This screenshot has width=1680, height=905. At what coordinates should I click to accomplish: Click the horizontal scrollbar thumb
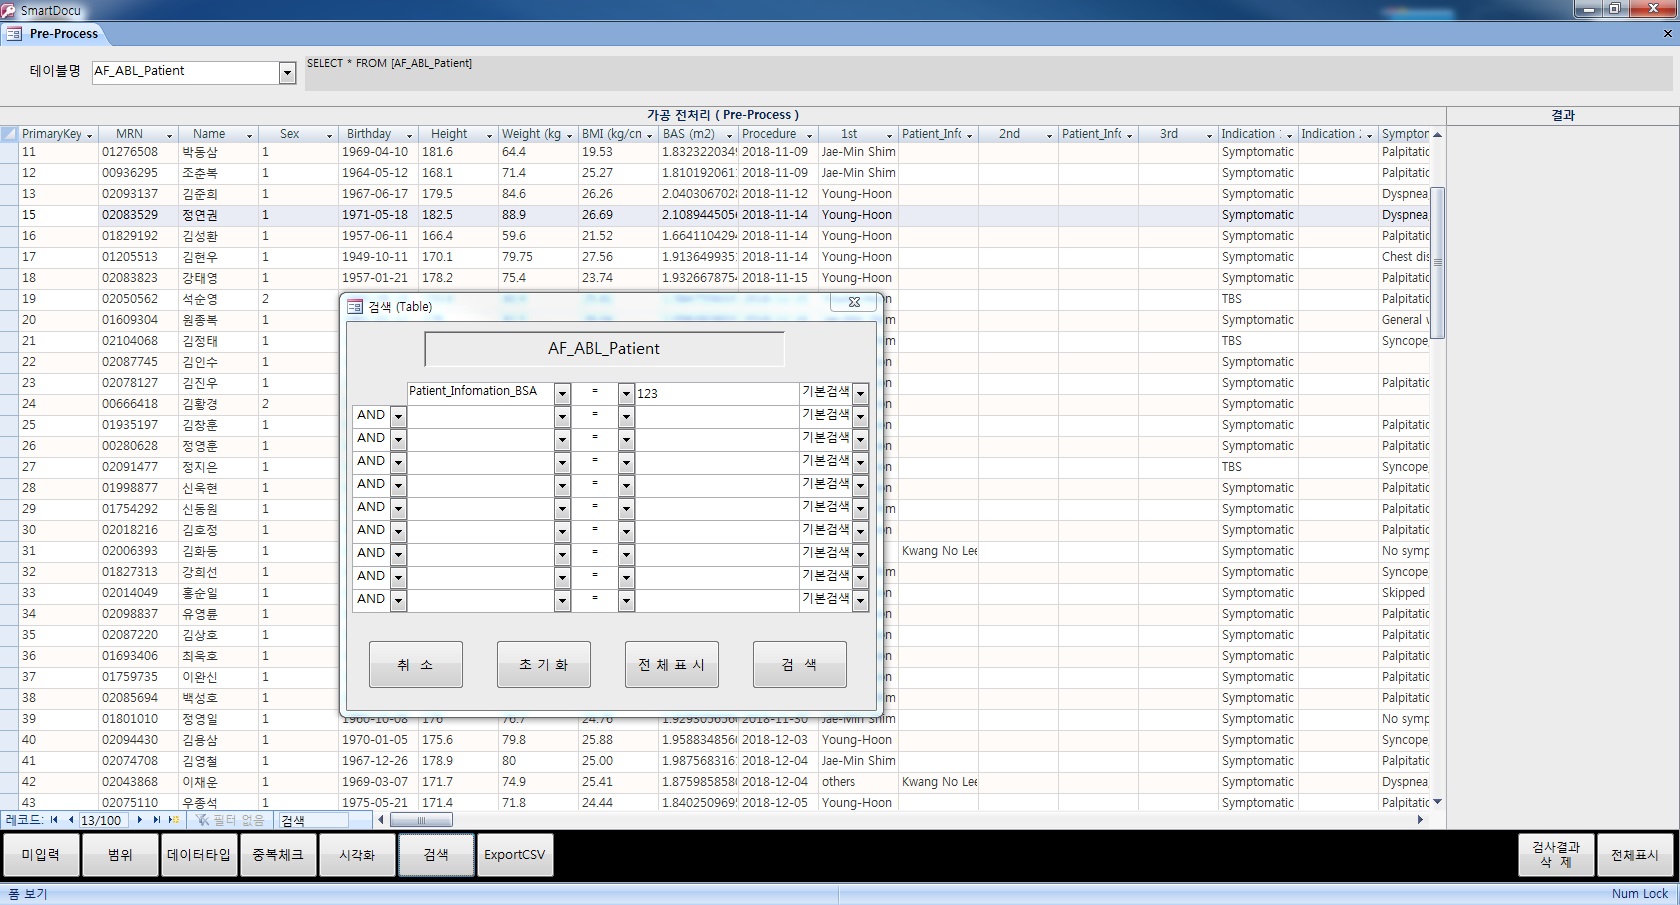421,820
